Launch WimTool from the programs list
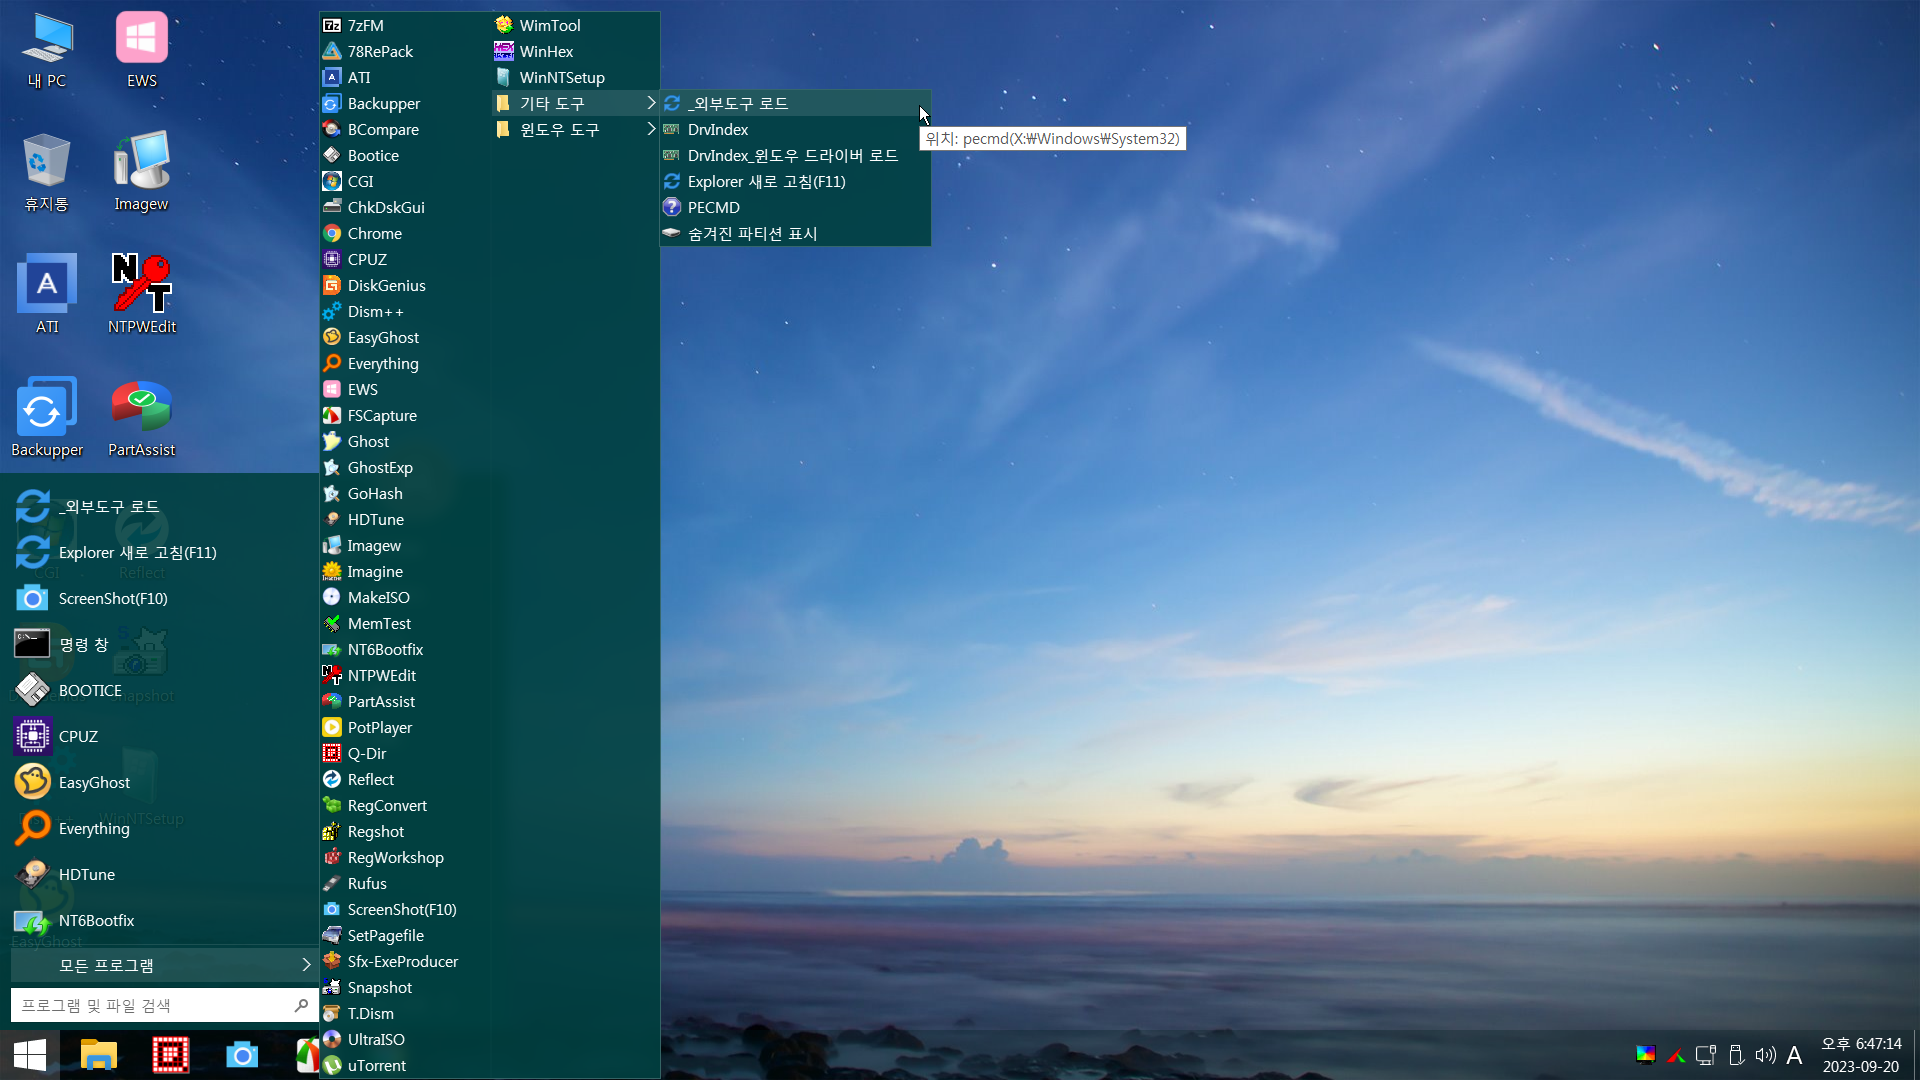The width and height of the screenshot is (1920, 1080). click(575, 25)
